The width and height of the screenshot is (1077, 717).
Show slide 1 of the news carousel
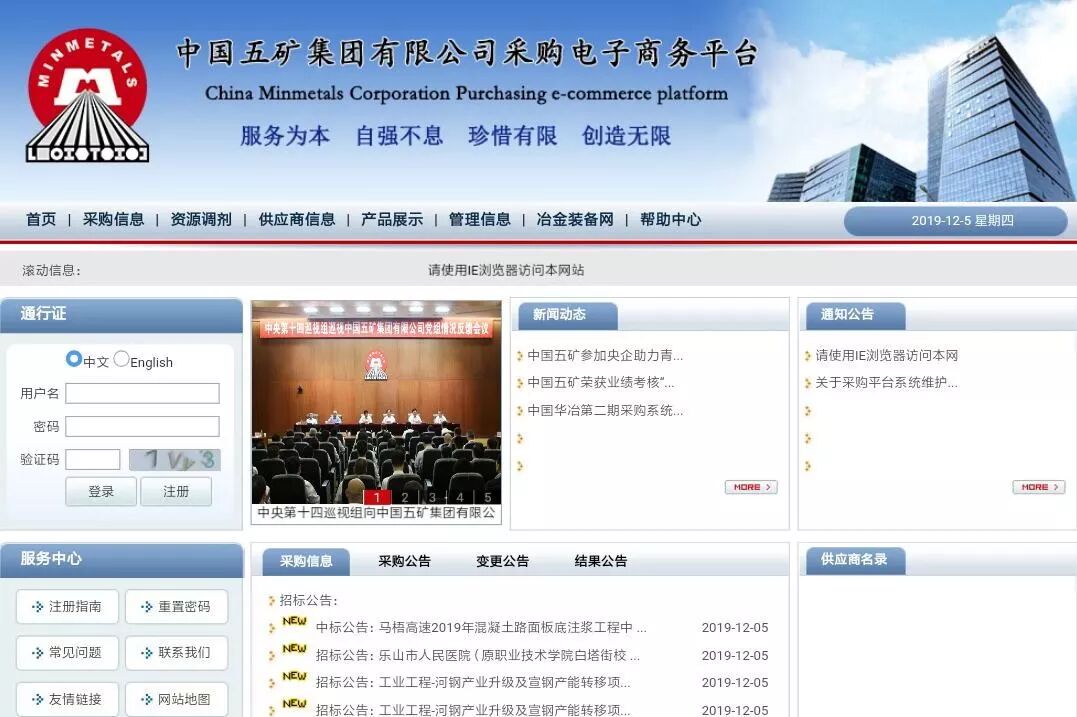point(376,497)
